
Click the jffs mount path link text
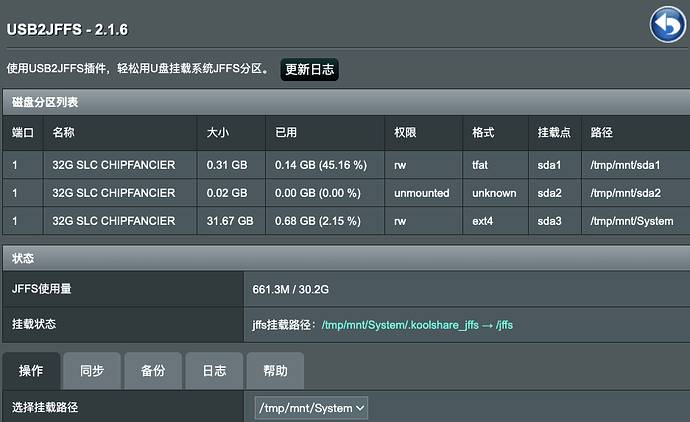click(417, 325)
